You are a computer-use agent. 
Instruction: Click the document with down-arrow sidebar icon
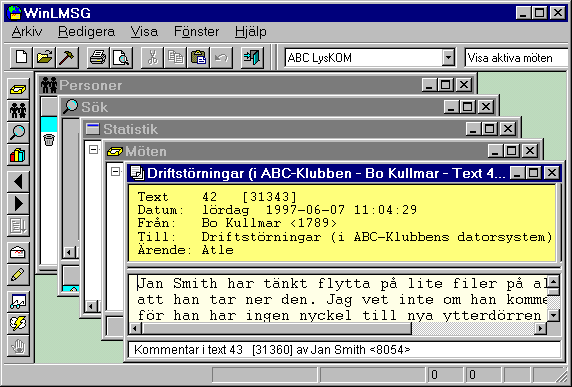18,226
